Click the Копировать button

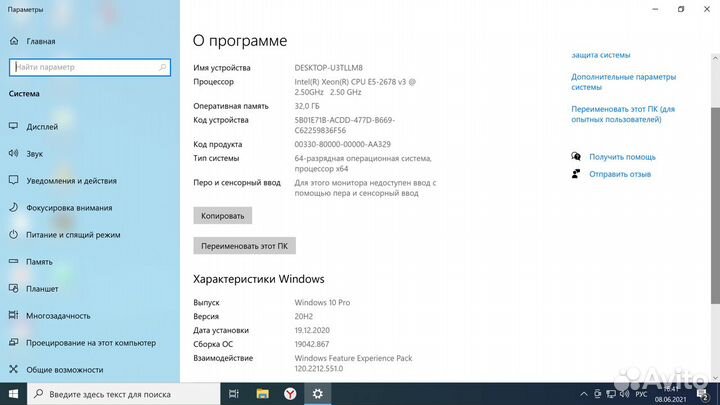(x=223, y=216)
